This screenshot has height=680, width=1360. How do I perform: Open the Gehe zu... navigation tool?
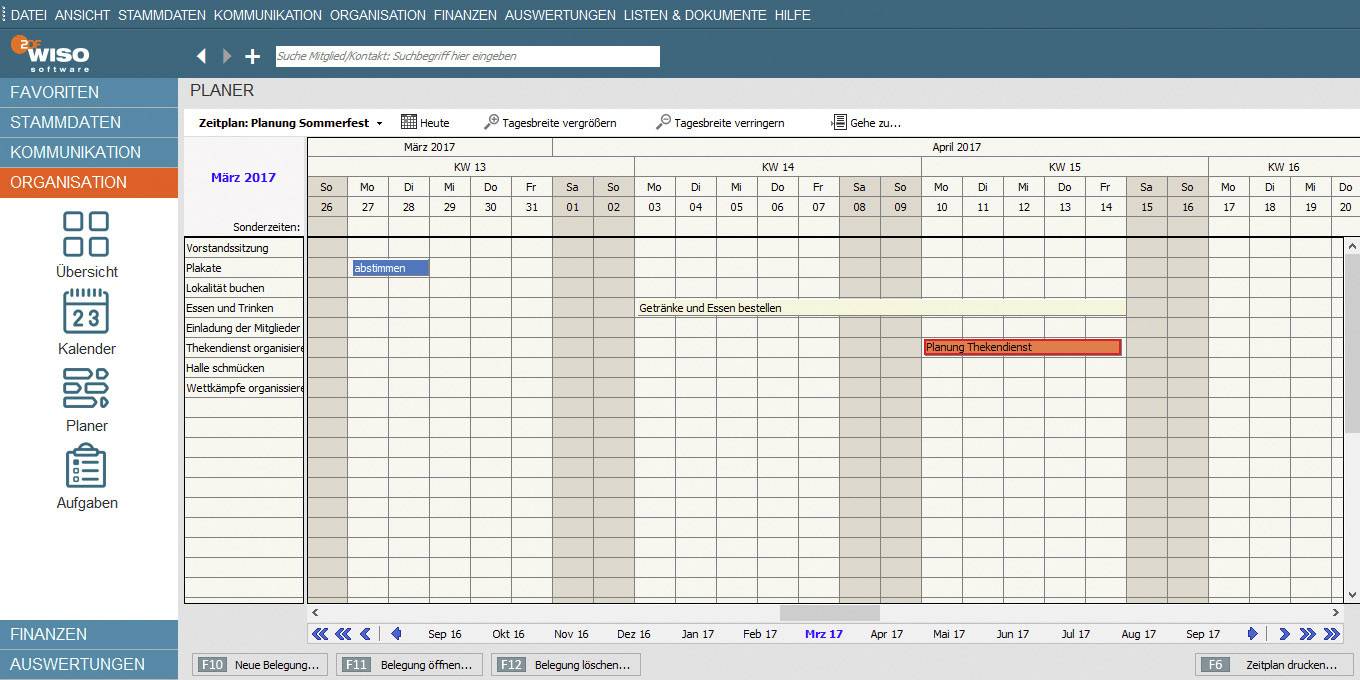[866, 122]
